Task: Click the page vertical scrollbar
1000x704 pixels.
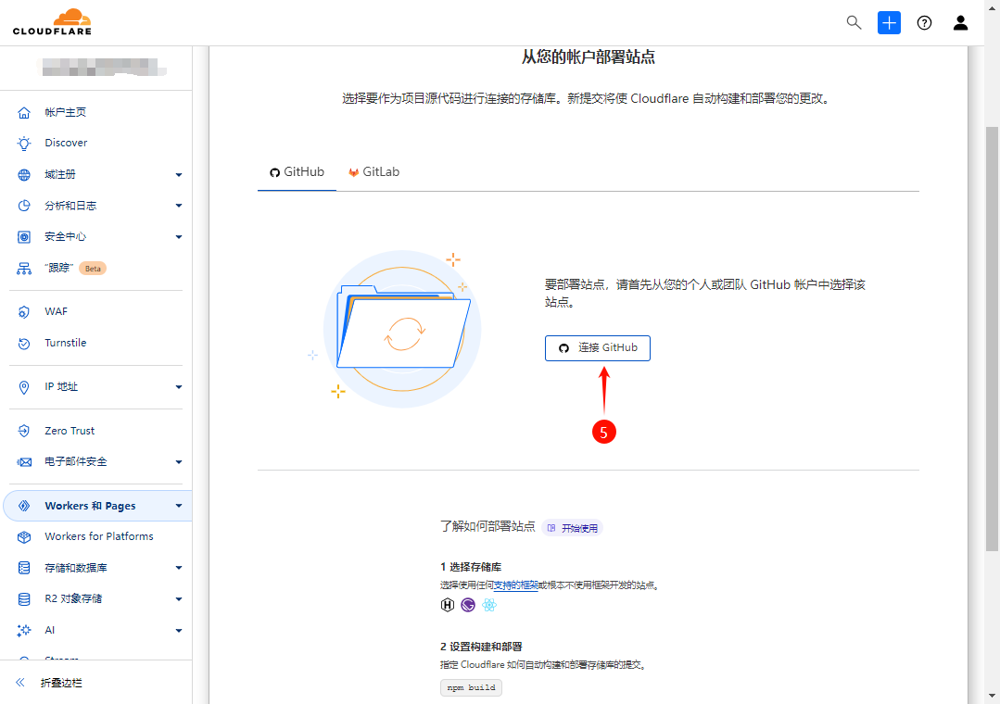Action: pyautogui.click(x=991, y=340)
